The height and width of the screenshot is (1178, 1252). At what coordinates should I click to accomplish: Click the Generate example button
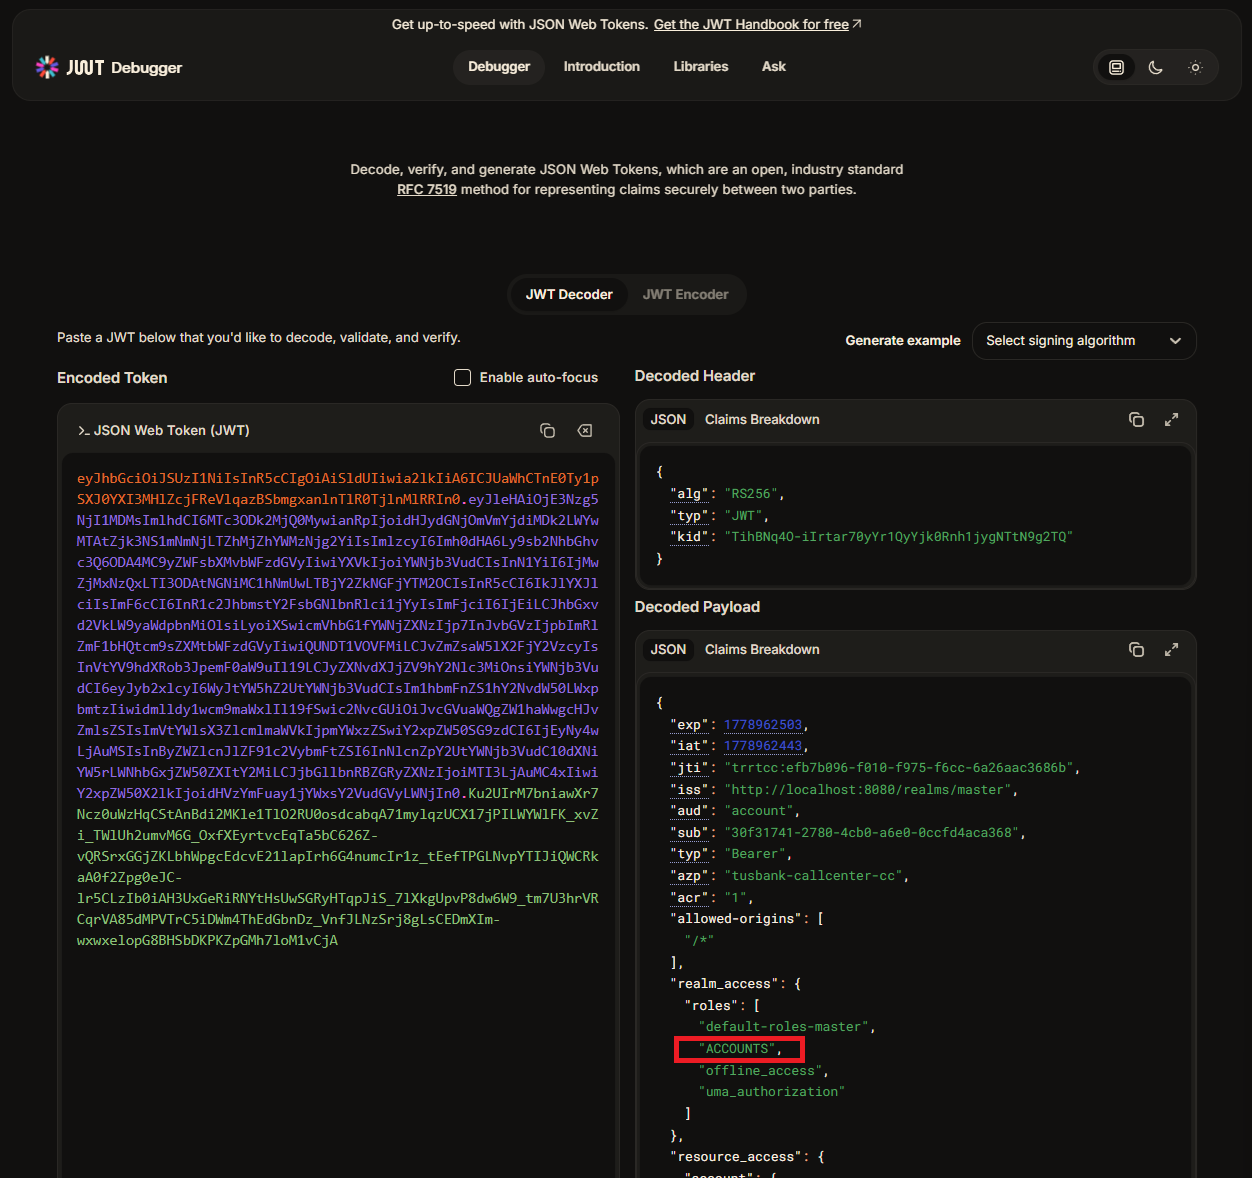(902, 340)
